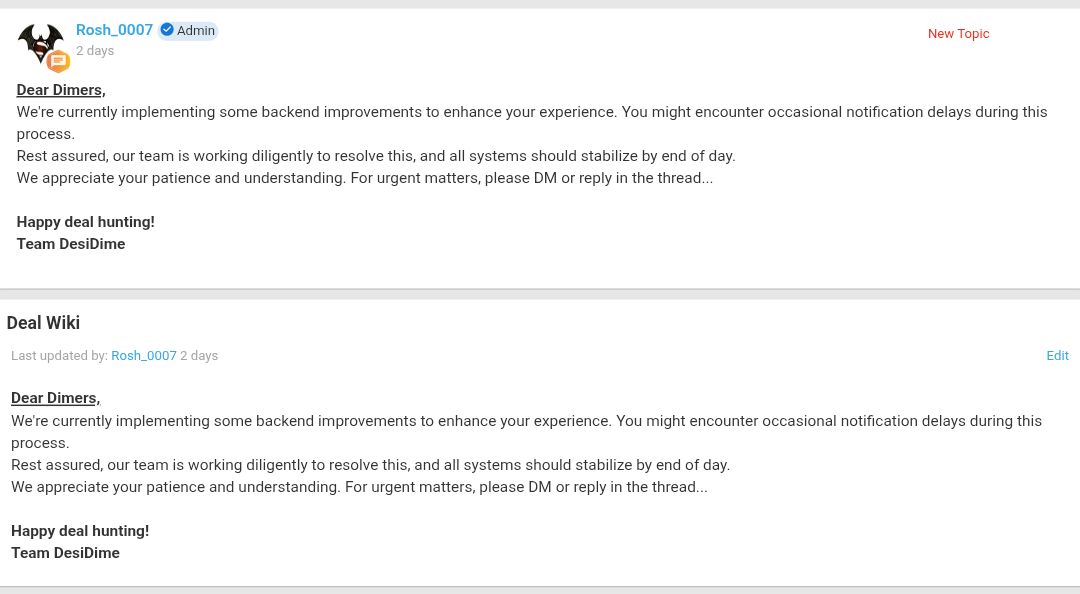Click the 2 days timestamp under username
Image resolution: width=1080 pixels, height=594 pixels.
click(95, 50)
